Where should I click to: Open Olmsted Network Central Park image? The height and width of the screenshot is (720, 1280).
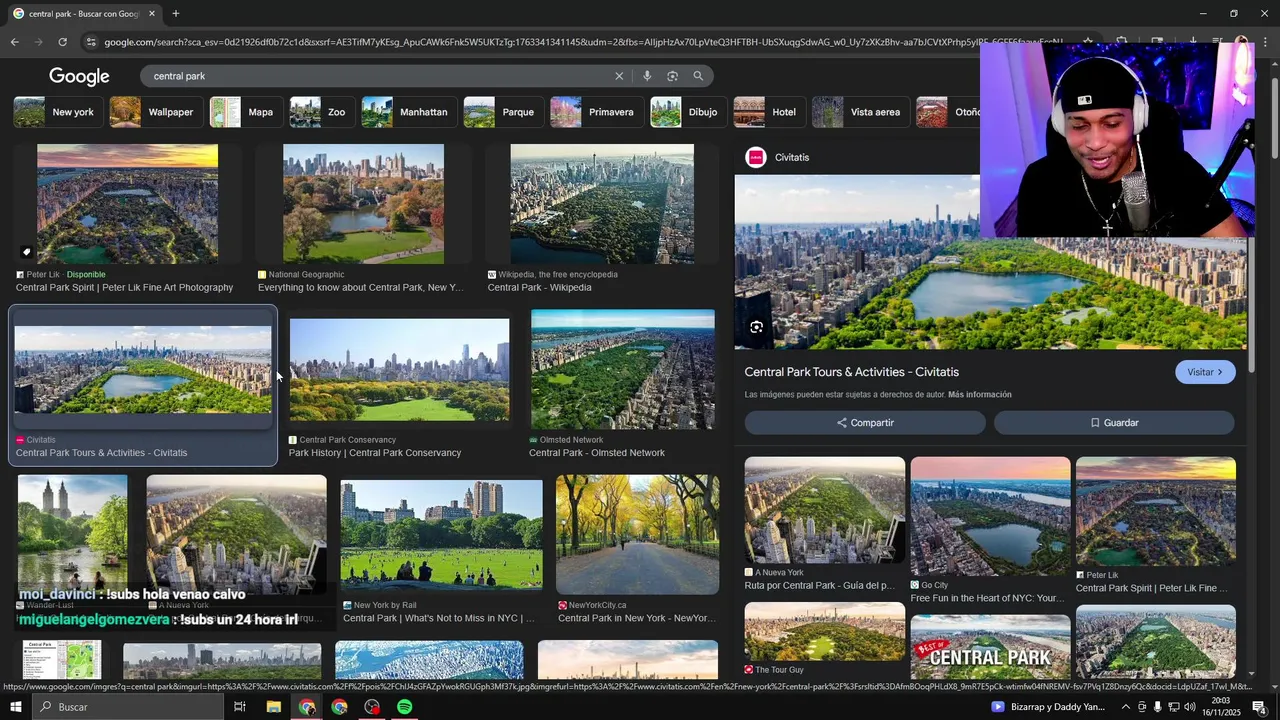tap(623, 369)
